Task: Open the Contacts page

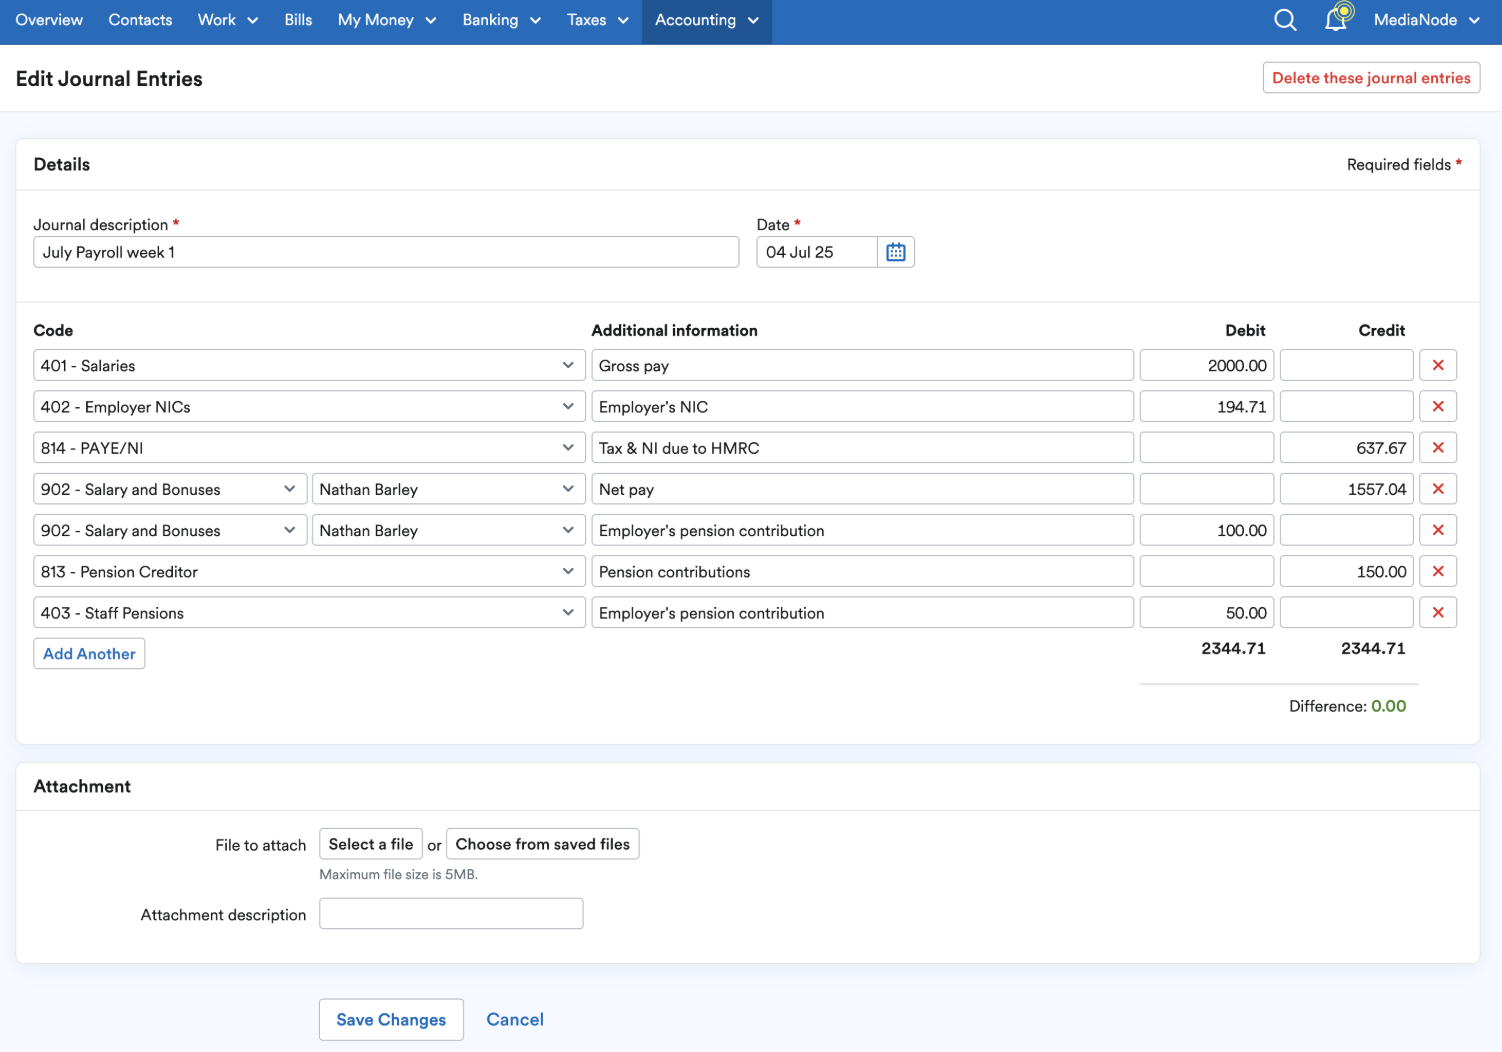Action: pyautogui.click(x=140, y=20)
